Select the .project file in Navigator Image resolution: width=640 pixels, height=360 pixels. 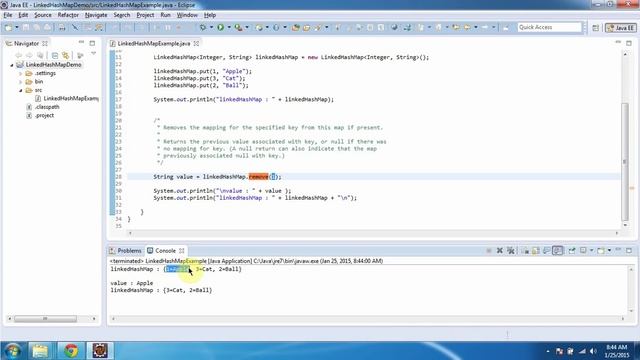[x=40, y=116]
